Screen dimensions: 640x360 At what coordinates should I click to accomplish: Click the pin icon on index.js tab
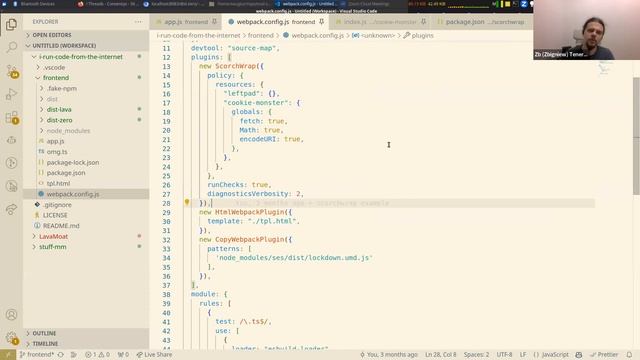423,22
